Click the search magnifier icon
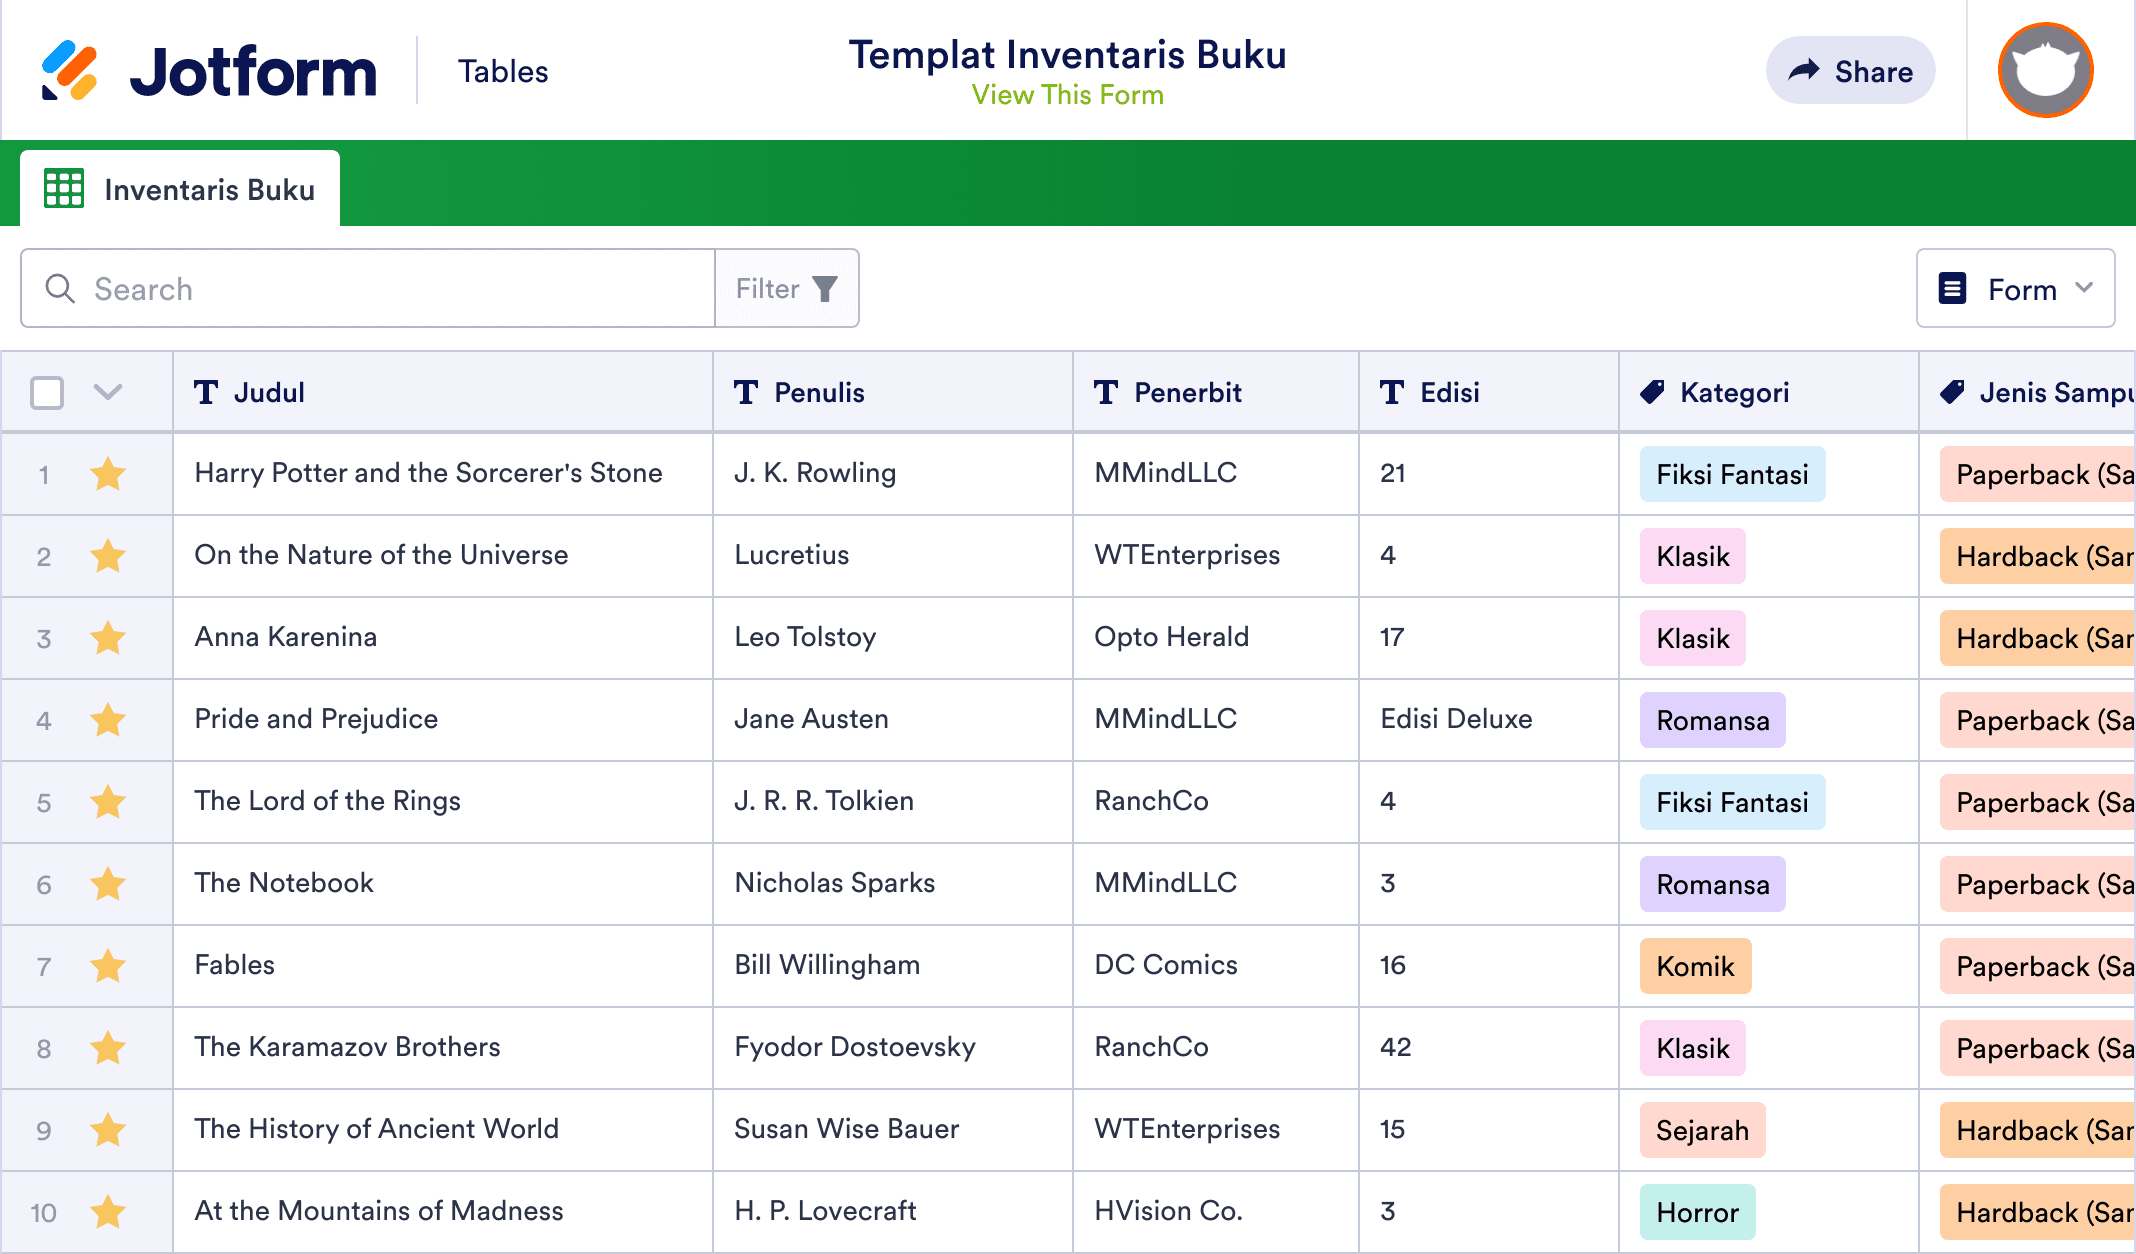Viewport: 2136px width, 1254px height. click(x=60, y=288)
